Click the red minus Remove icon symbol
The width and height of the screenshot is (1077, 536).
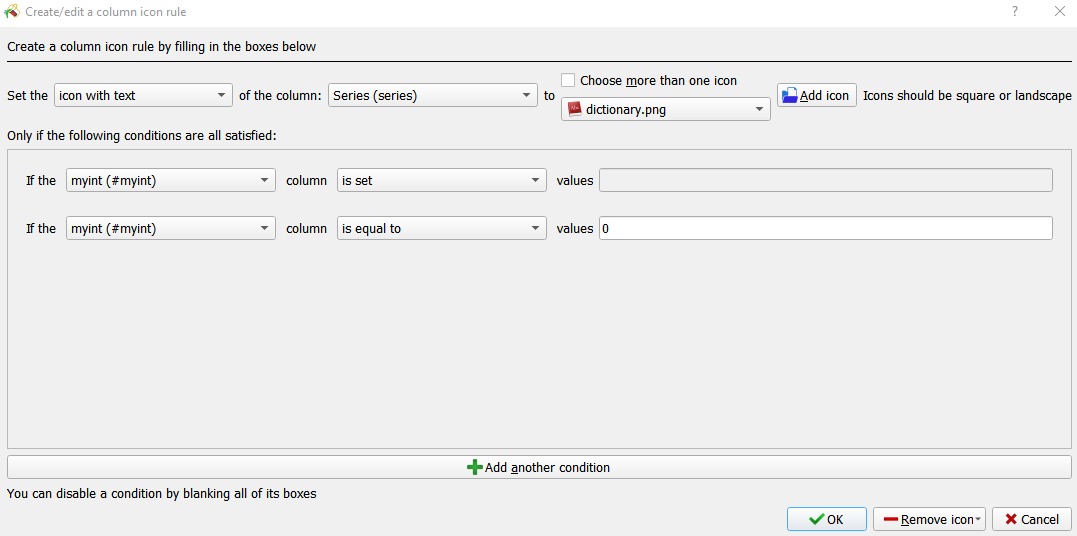click(890, 519)
